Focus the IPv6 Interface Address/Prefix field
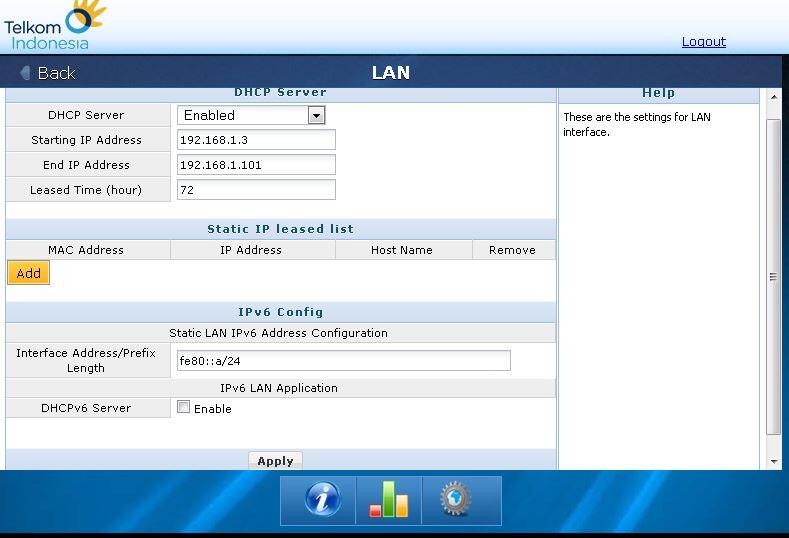Image resolution: width=789 pixels, height=538 pixels. tap(344, 361)
